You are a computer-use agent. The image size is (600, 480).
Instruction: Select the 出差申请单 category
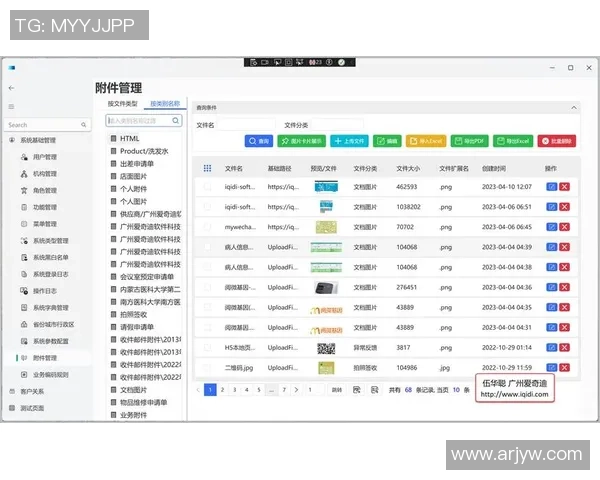pyautogui.click(x=137, y=164)
